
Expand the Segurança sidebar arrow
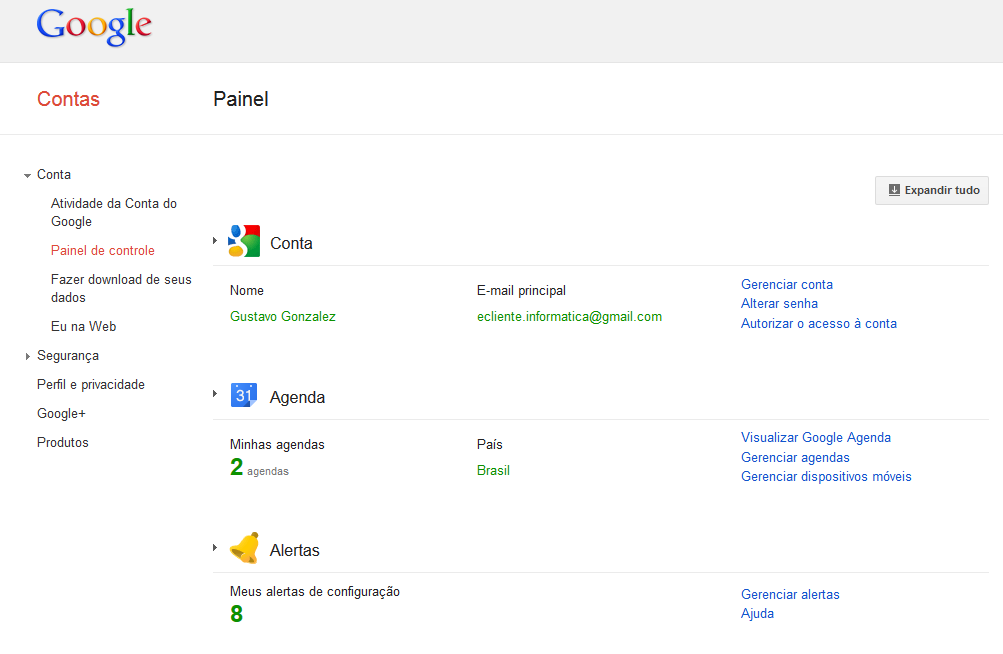point(28,356)
